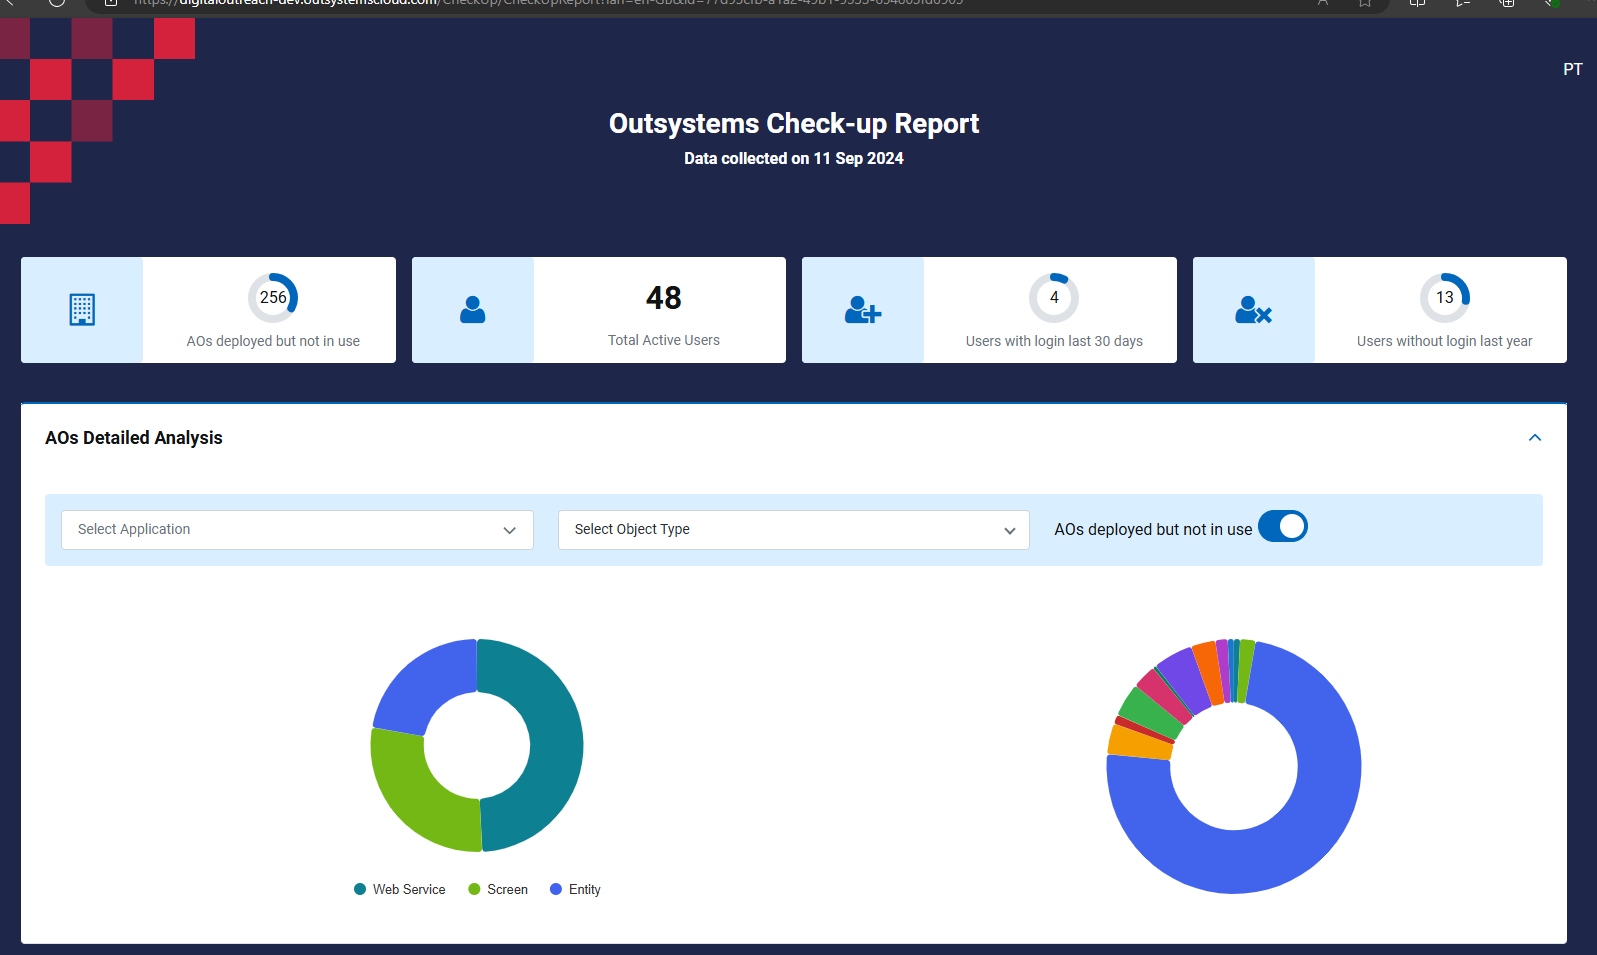Click the user icon on Total Active Users card

(473, 310)
